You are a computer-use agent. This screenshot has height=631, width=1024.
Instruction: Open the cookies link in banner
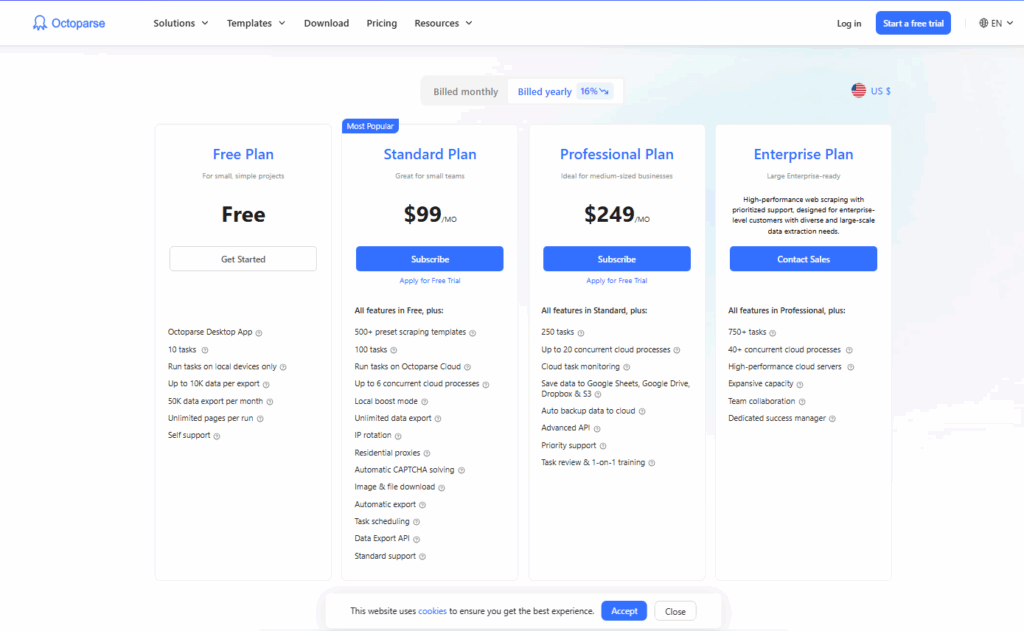click(432, 611)
